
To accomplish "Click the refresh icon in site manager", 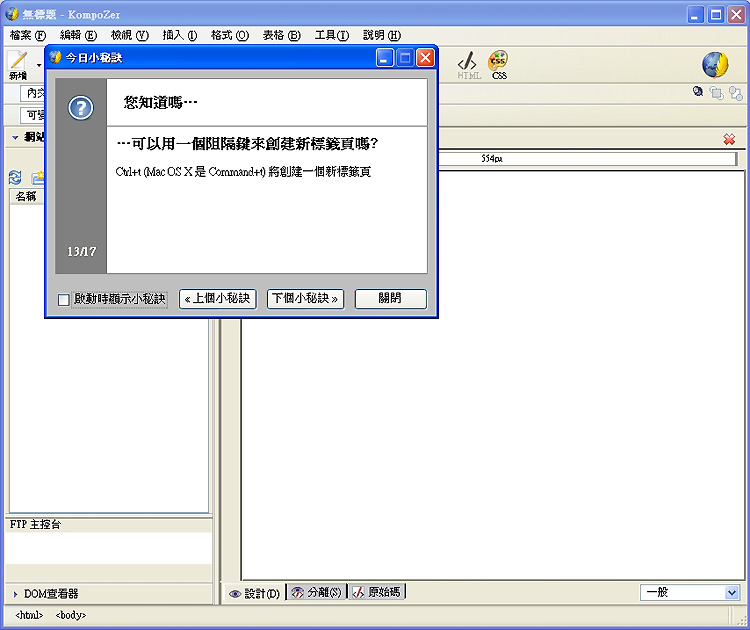I will pyautogui.click(x=15, y=177).
